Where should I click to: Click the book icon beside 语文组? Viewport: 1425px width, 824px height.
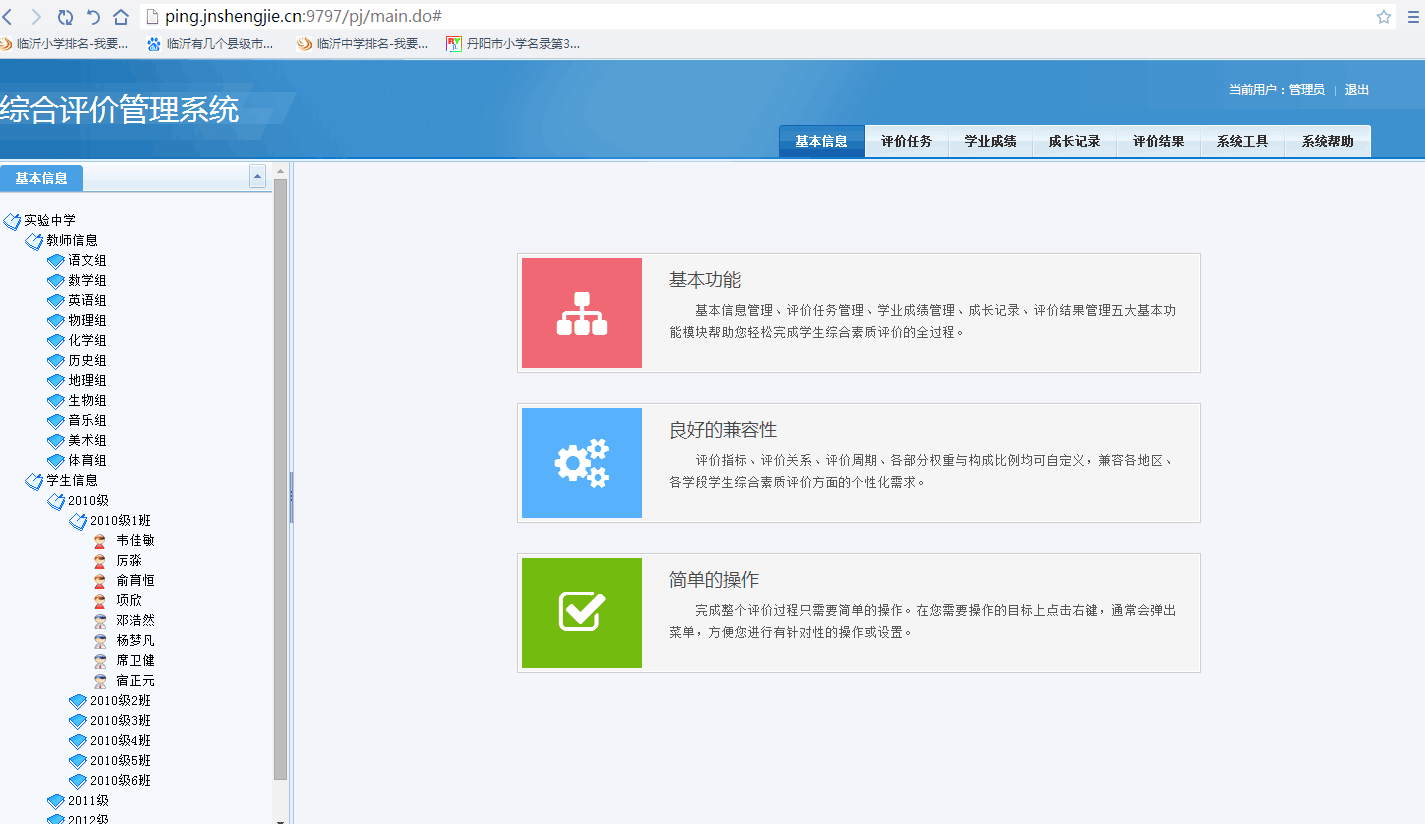tap(56, 261)
